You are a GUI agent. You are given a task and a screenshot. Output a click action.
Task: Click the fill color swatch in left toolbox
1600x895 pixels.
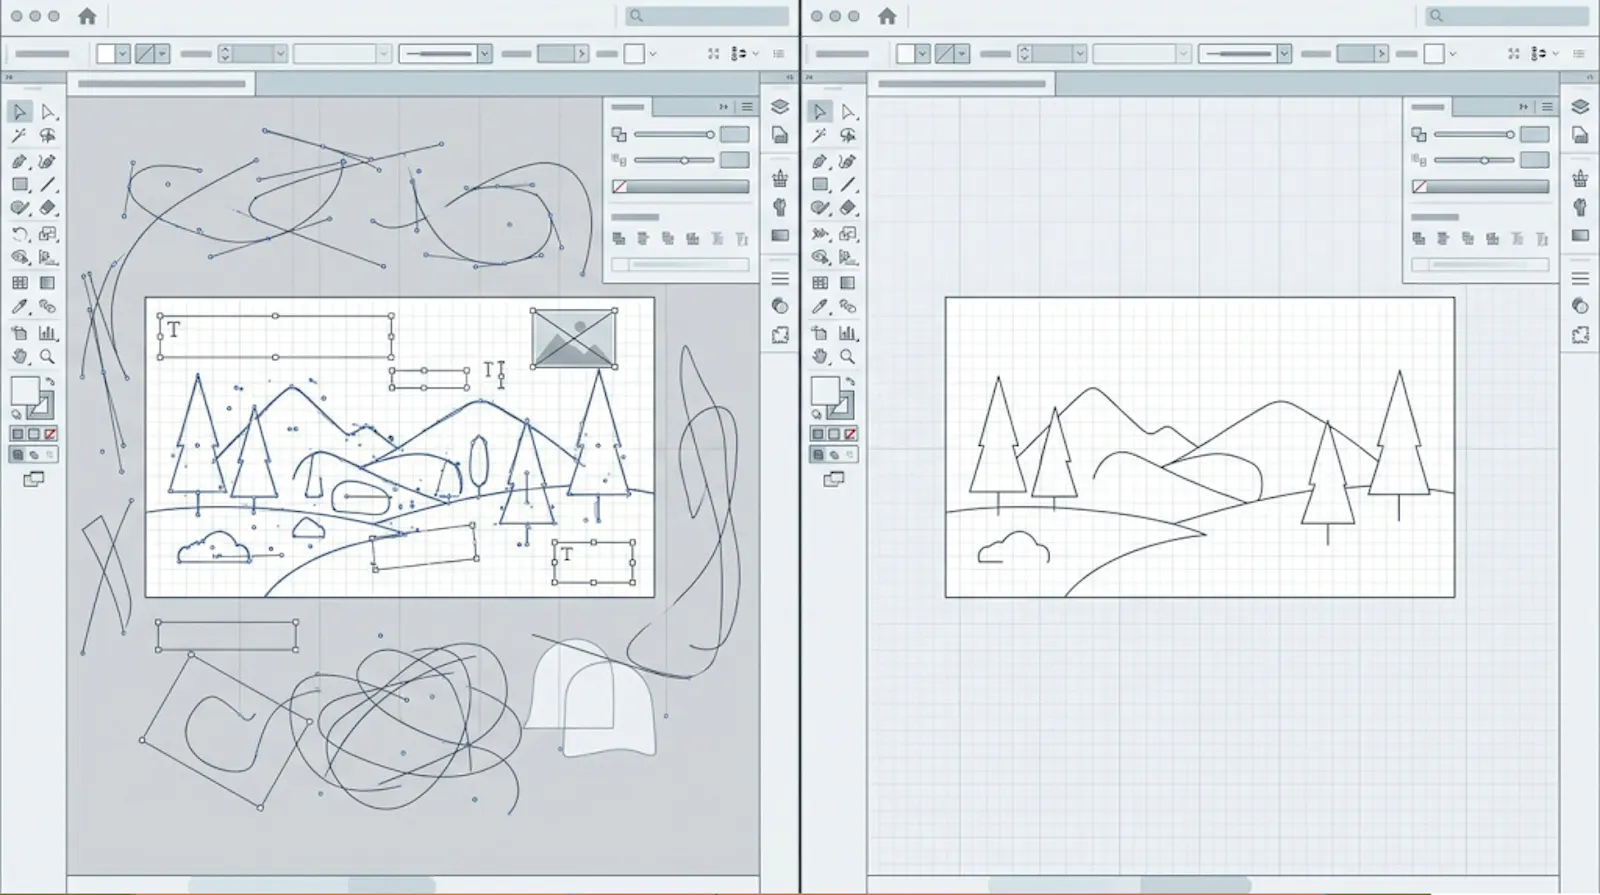coord(24,391)
